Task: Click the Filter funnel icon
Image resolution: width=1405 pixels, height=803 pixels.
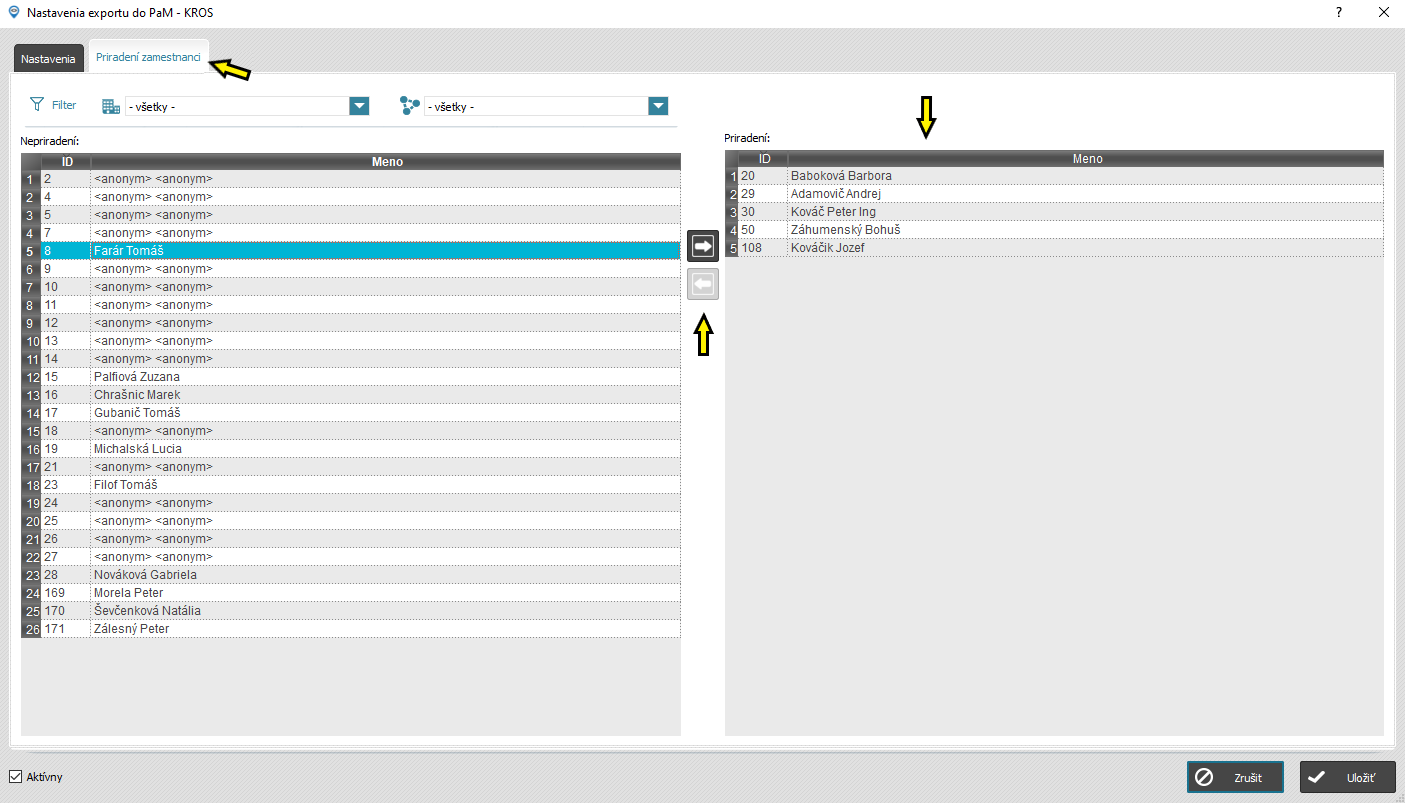Action: pos(37,105)
